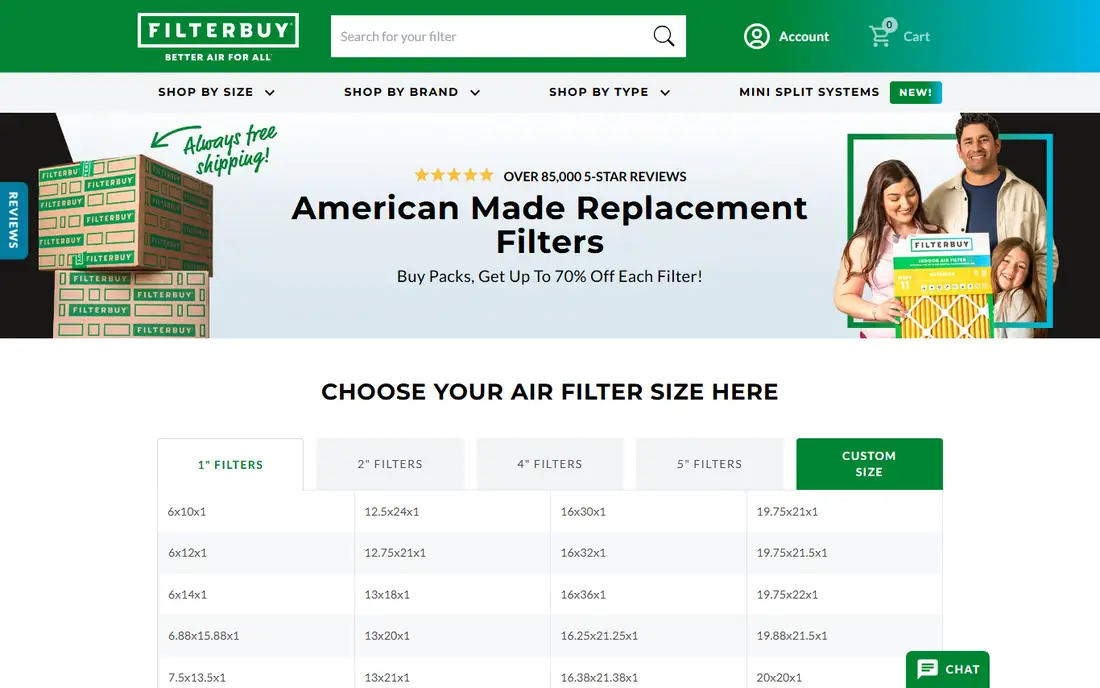Viewport: 1100px width, 688px height.
Task: Go to Mini Split Systems
Action: point(809,92)
